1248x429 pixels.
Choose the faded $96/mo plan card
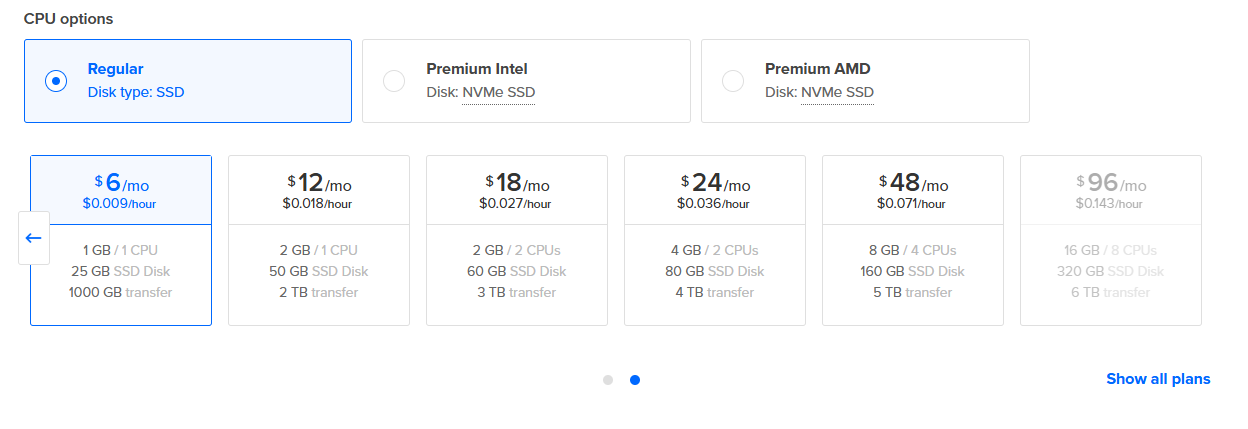pos(1111,240)
